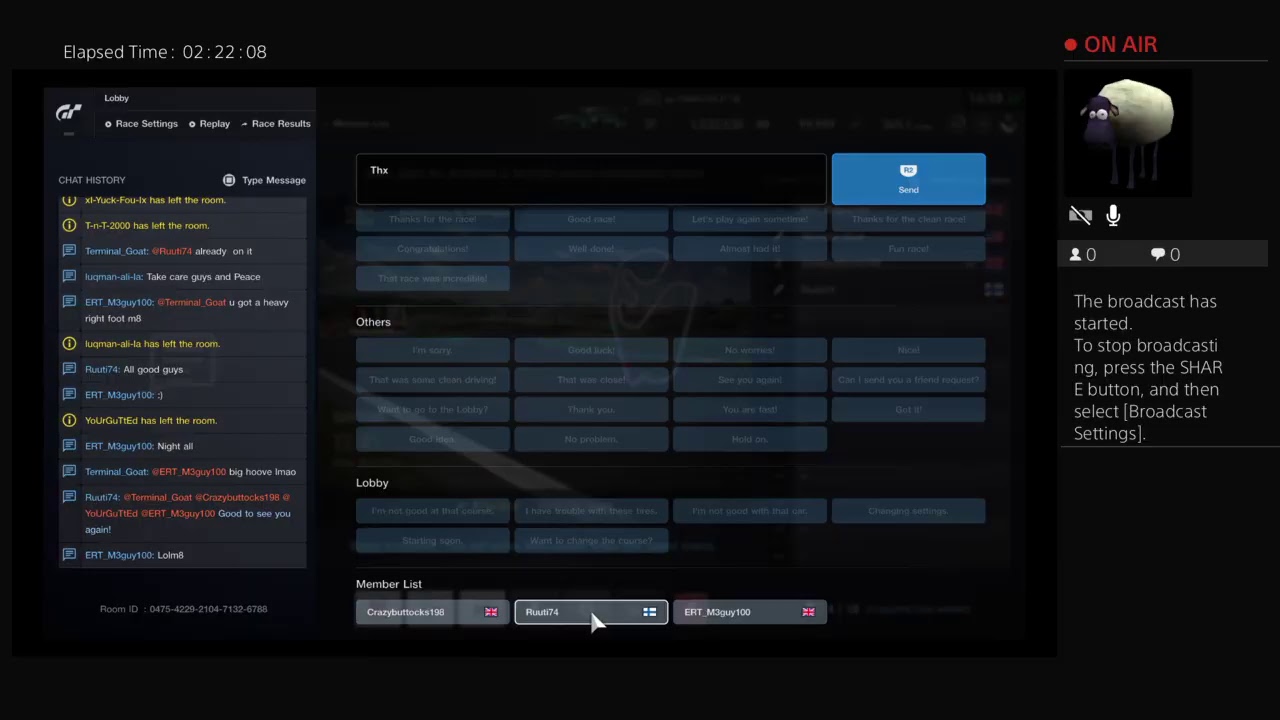Select the 'Almost had it!' message

click(x=750, y=249)
